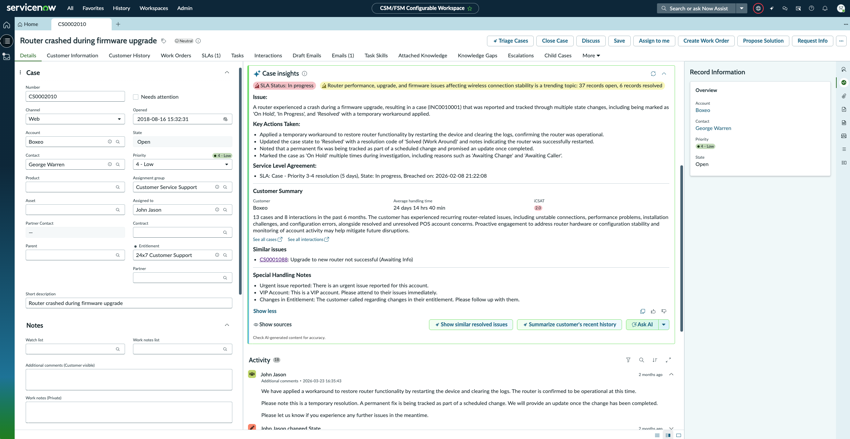Open similar case CS0001088 link

pos(274,260)
